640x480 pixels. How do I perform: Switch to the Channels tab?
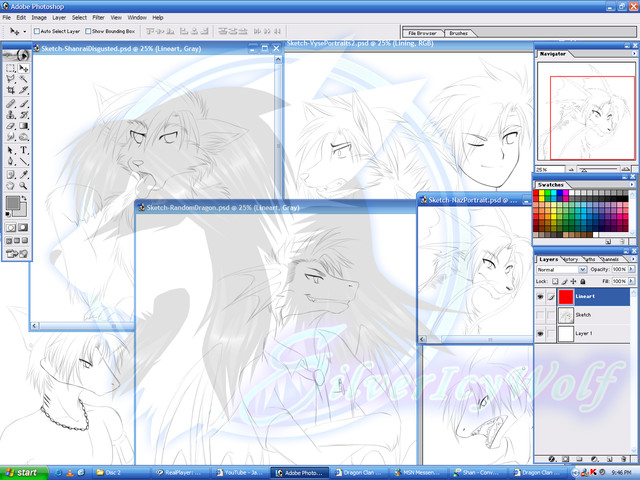610,259
